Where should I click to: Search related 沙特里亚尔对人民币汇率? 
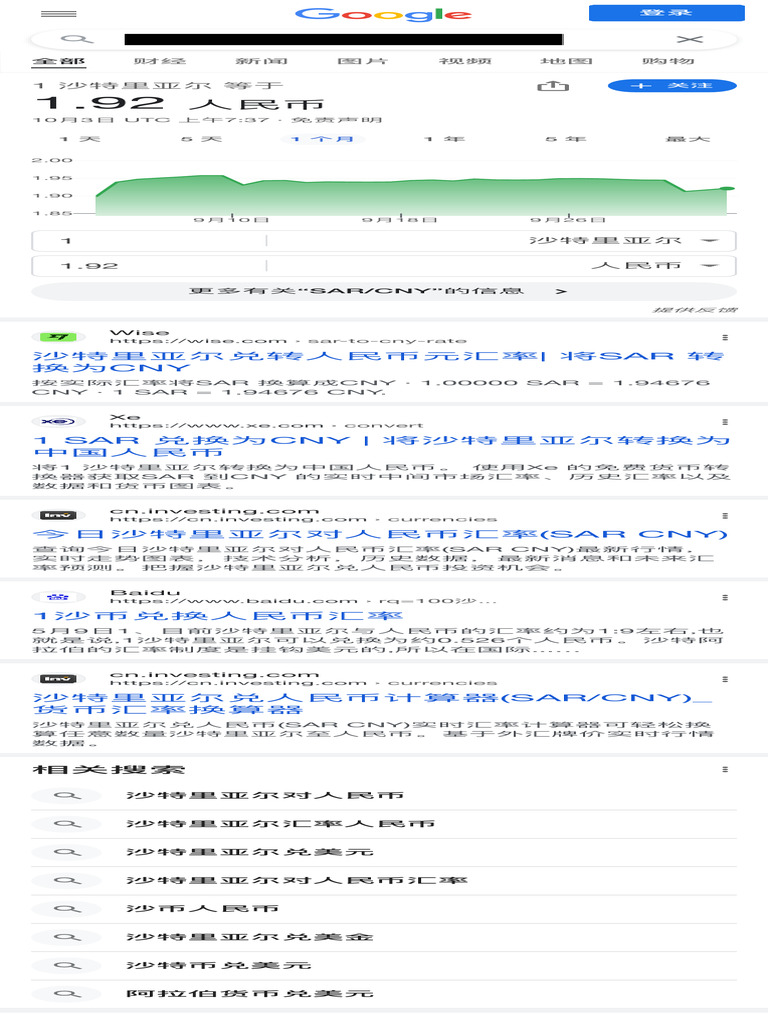(384, 880)
